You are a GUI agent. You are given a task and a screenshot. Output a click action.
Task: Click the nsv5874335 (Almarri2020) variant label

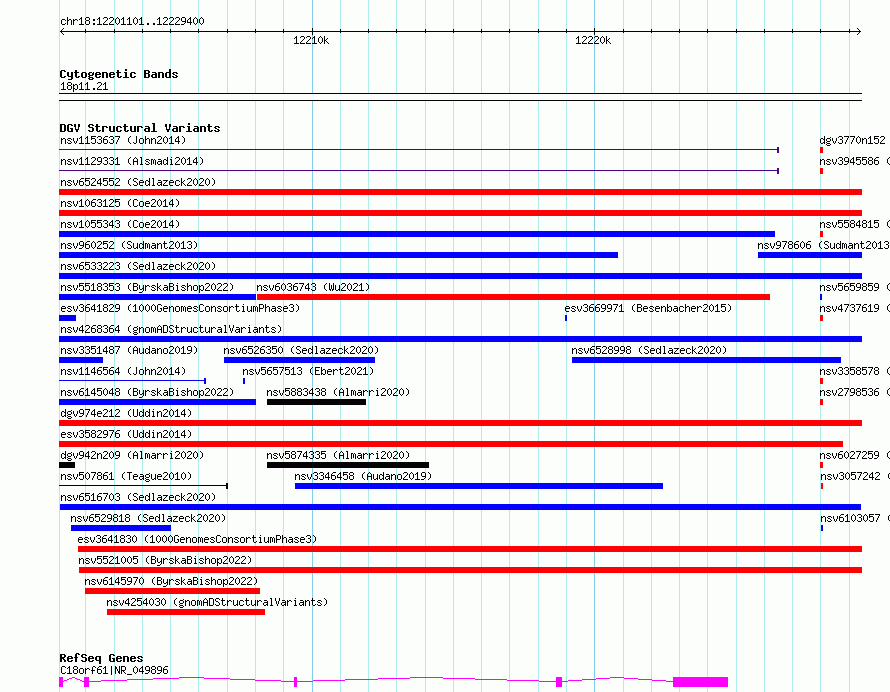(x=338, y=455)
